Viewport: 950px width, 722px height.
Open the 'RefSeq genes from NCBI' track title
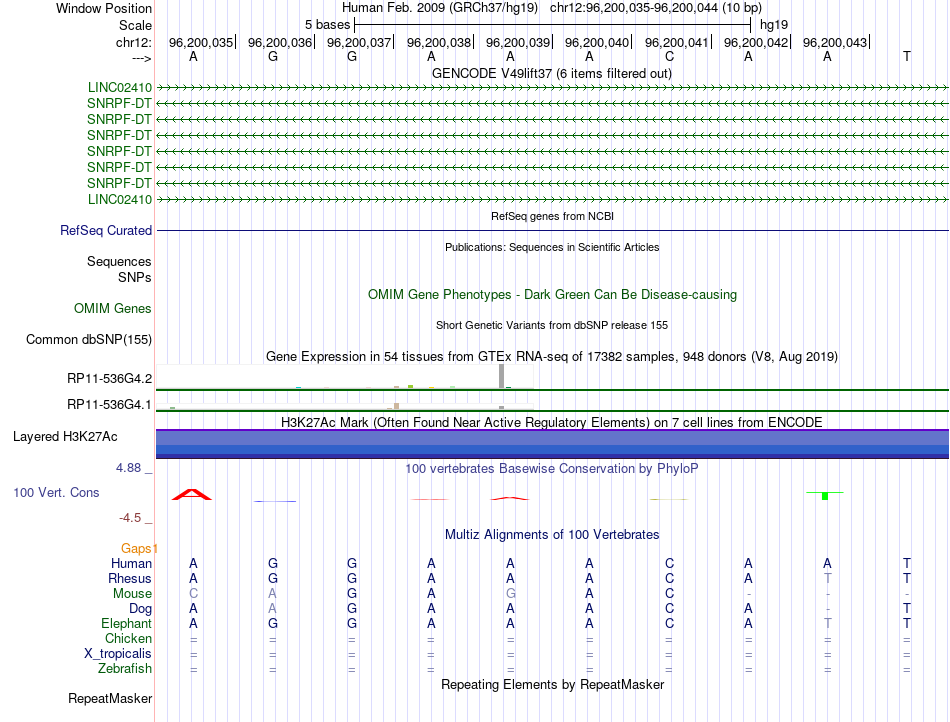point(552,216)
